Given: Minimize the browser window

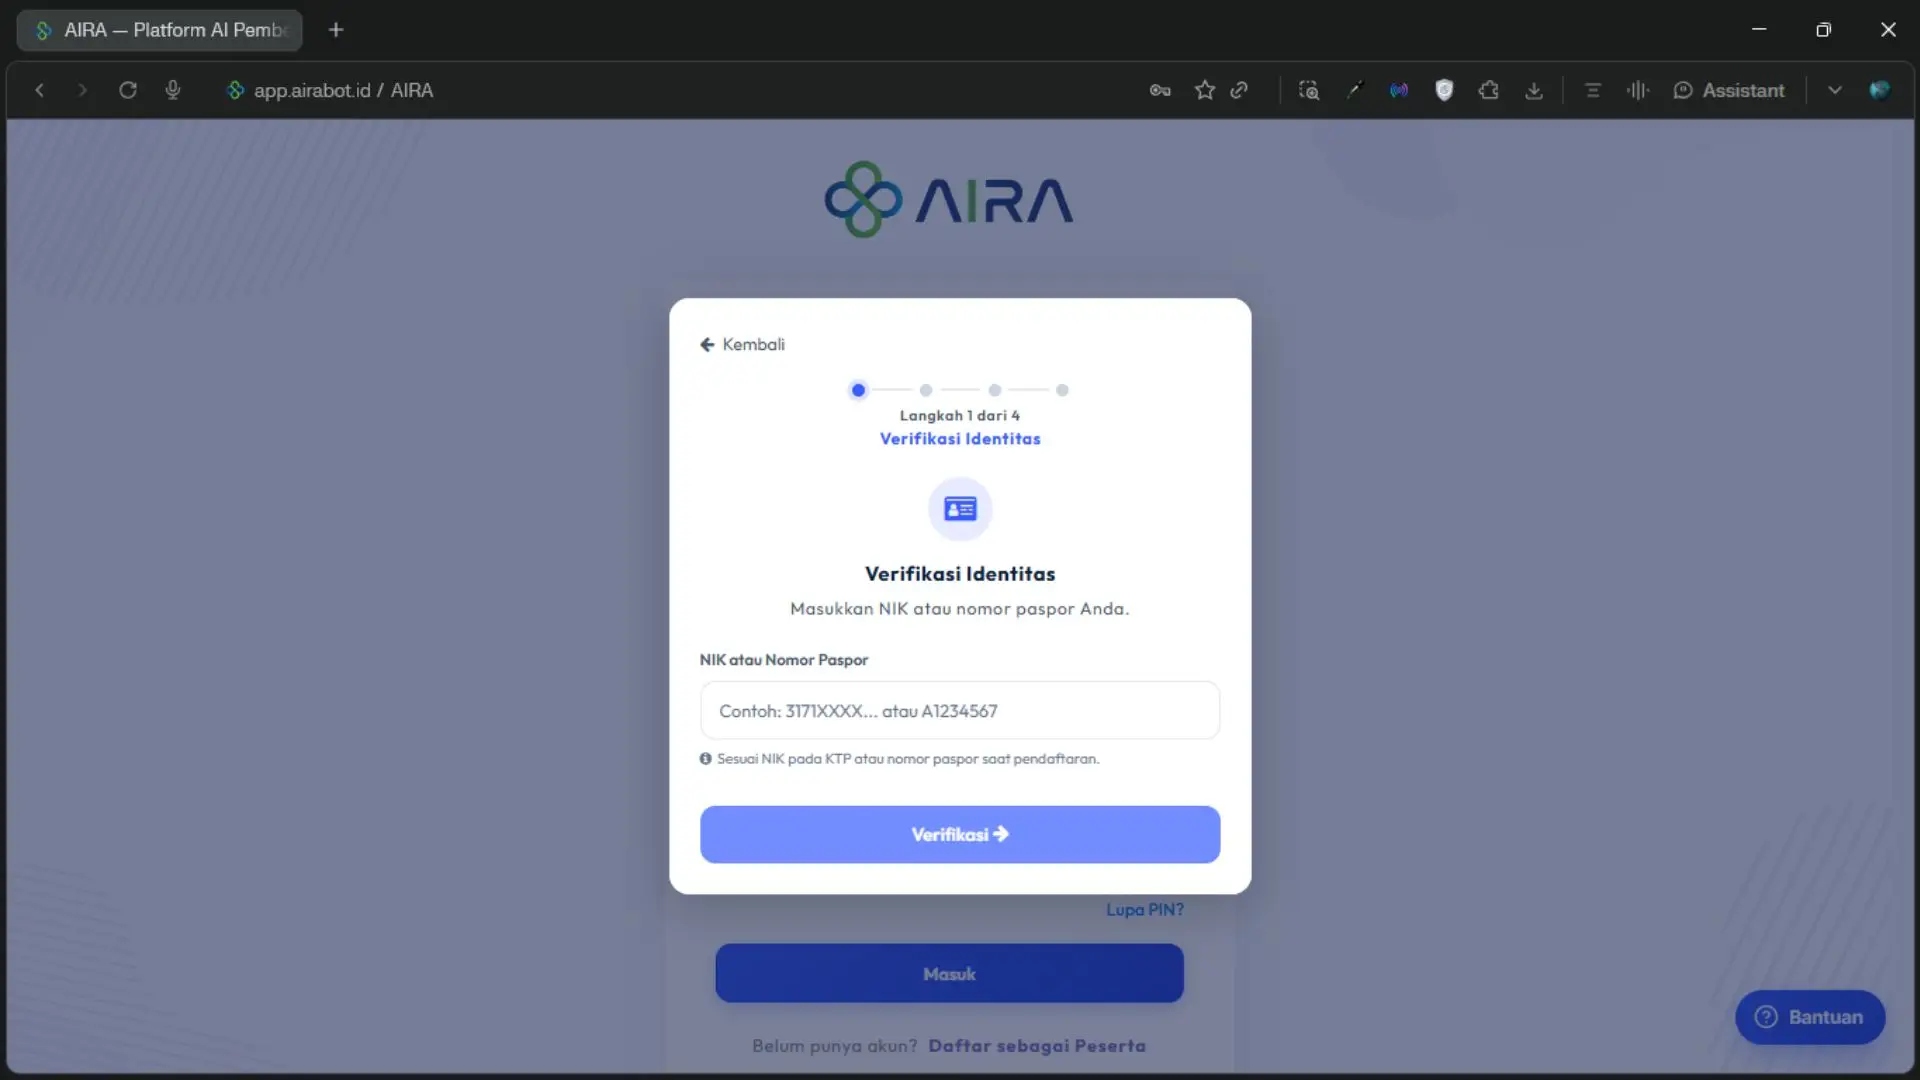Looking at the screenshot, I should point(1759,30).
